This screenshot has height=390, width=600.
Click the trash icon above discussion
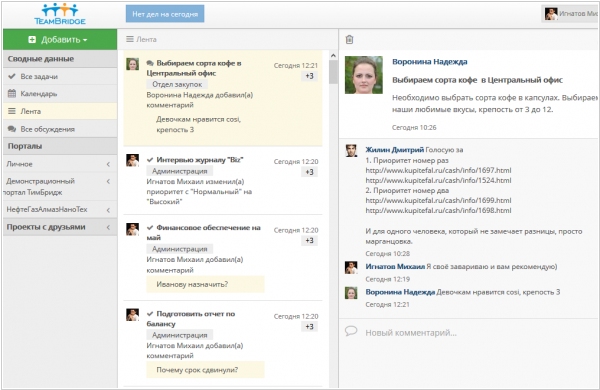coord(349,39)
